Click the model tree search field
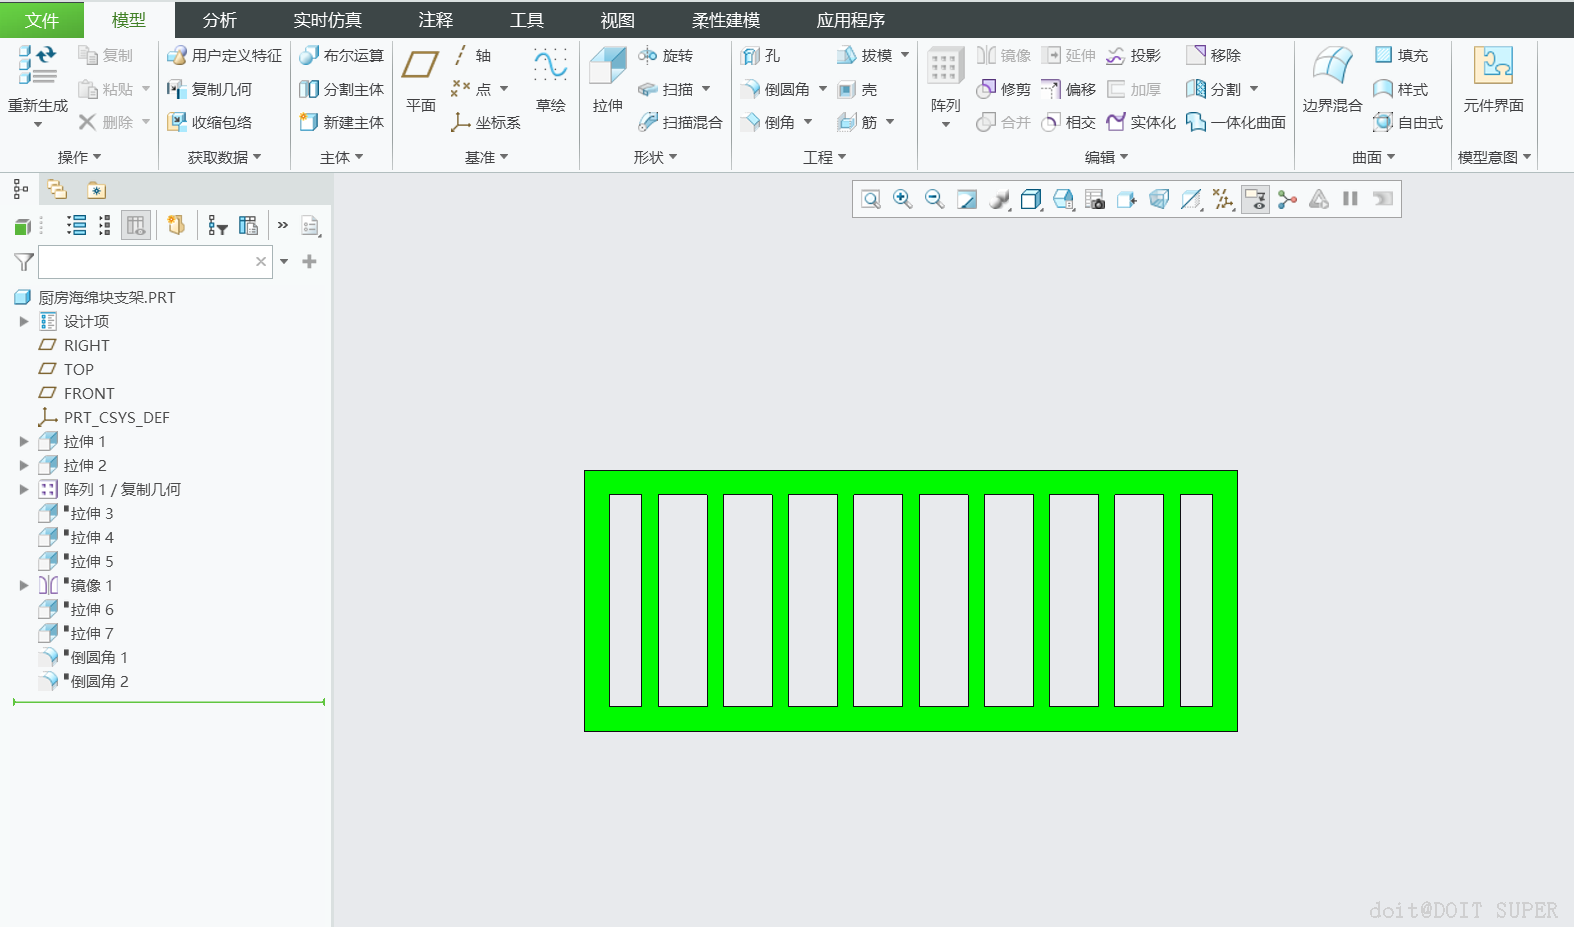Screen dimensions: 1574x927 148,262
